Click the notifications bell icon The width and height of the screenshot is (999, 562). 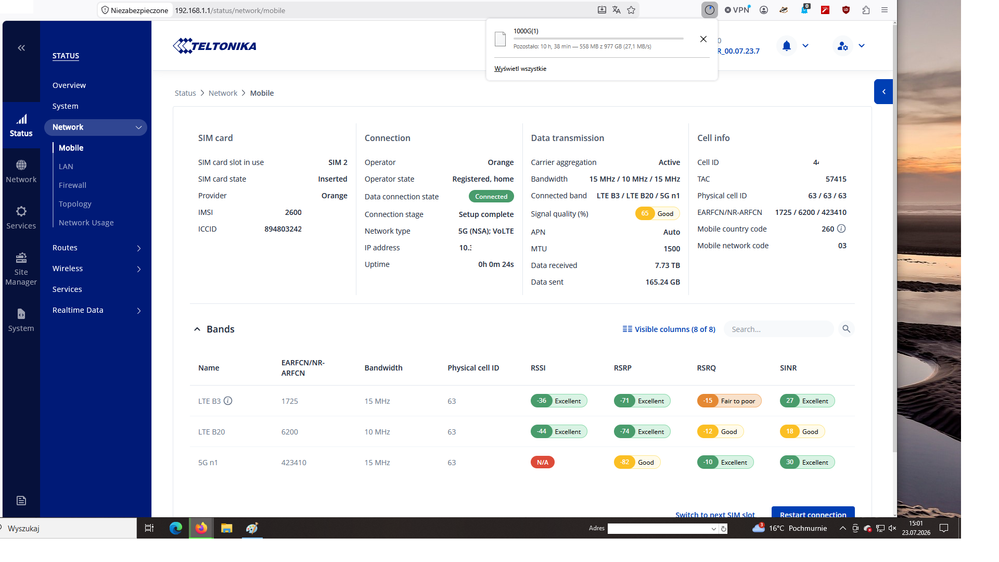[786, 46]
